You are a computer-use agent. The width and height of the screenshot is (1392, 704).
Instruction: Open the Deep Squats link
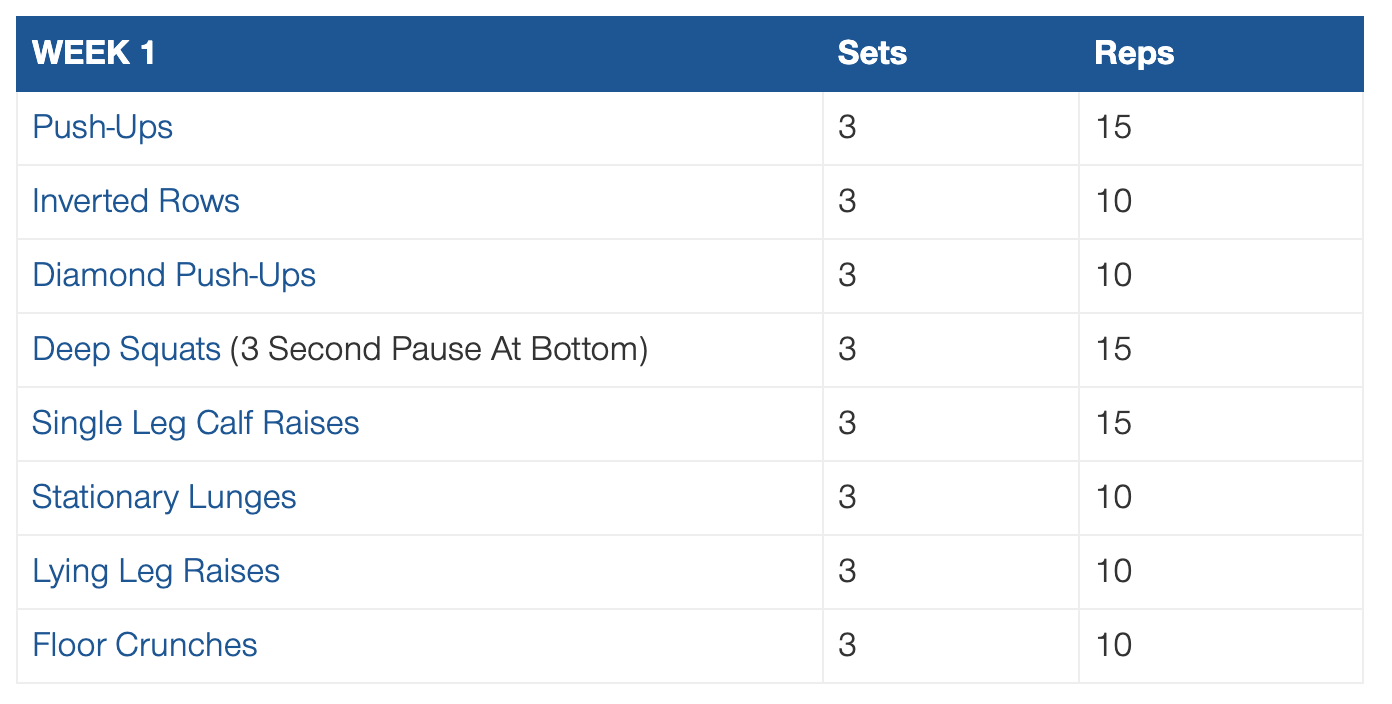pyautogui.click(x=126, y=350)
